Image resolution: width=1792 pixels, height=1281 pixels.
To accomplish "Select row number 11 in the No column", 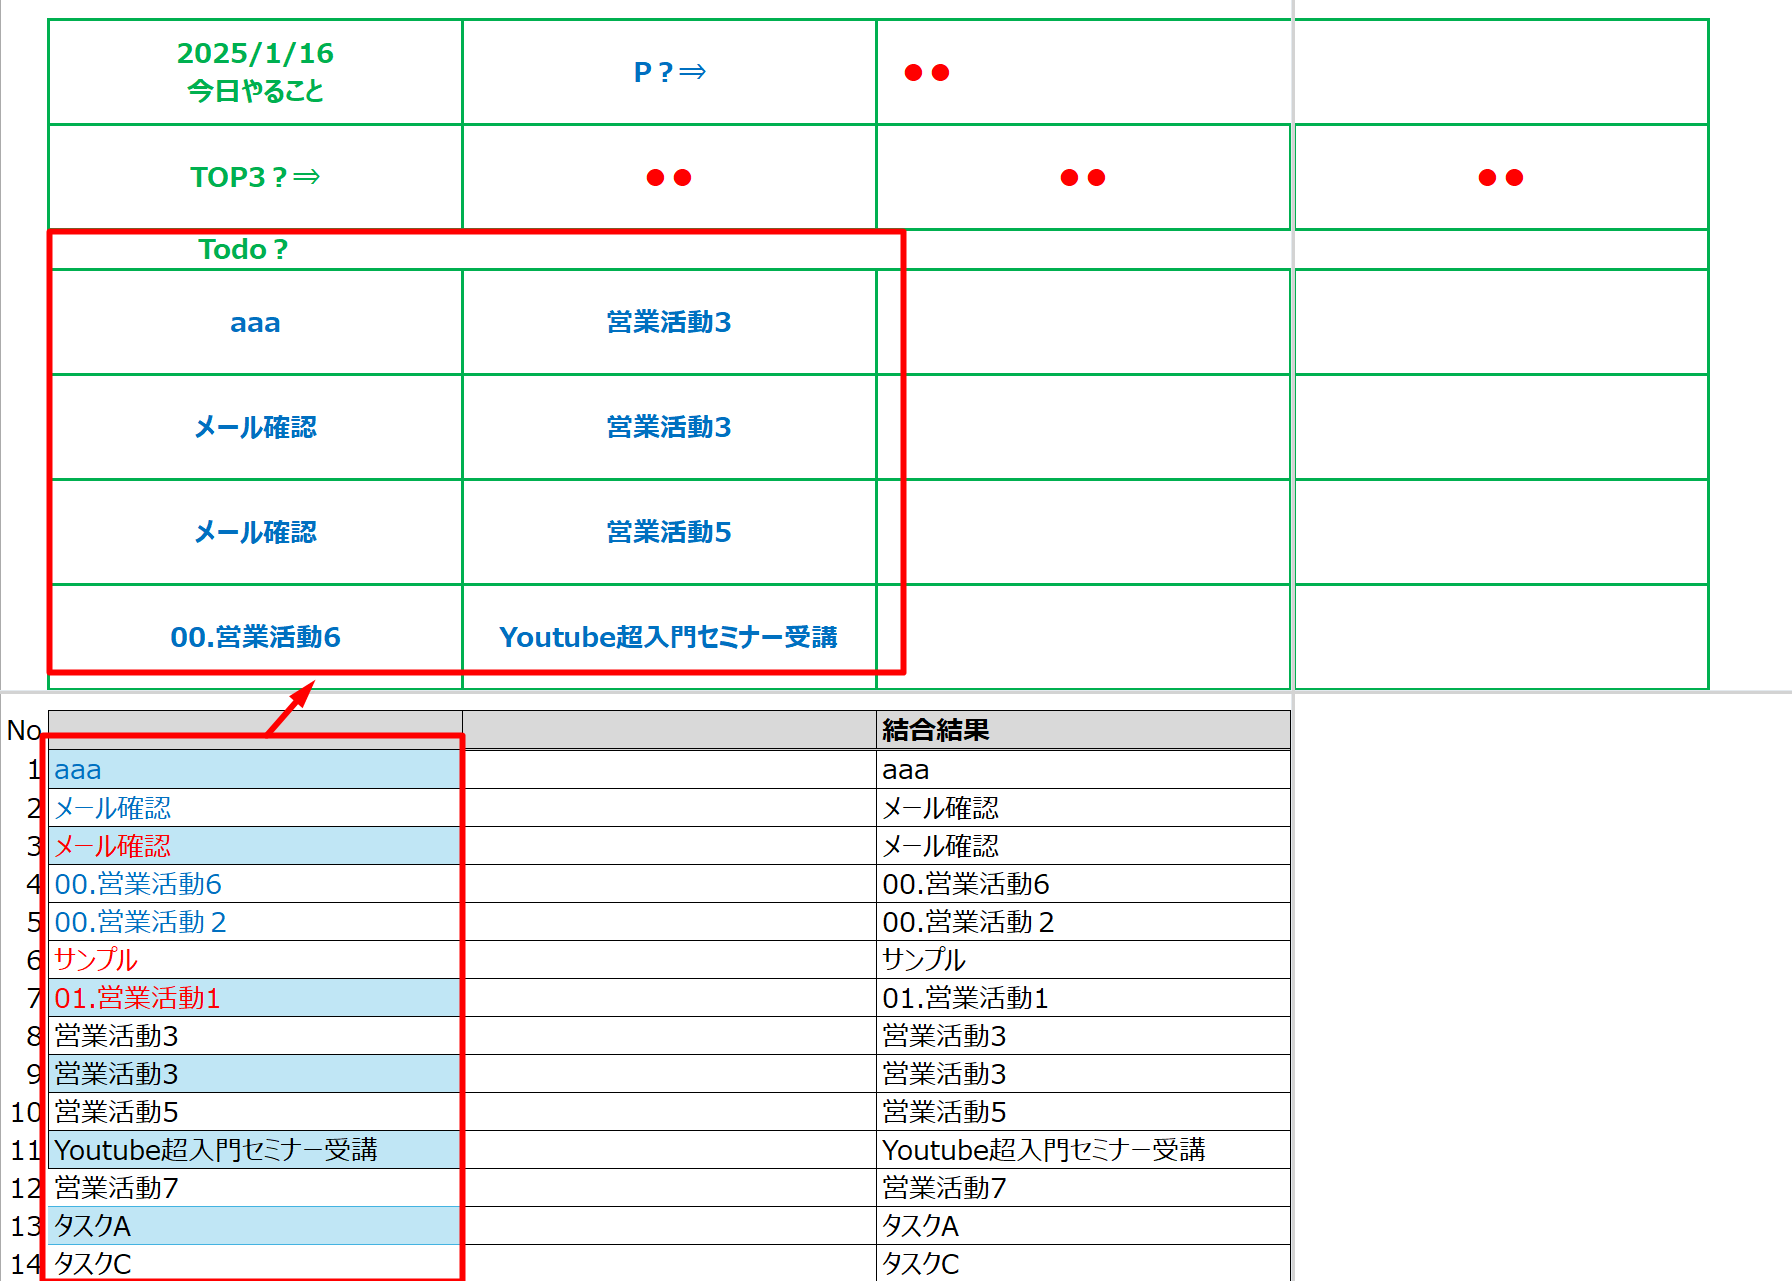I will click(25, 1150).
